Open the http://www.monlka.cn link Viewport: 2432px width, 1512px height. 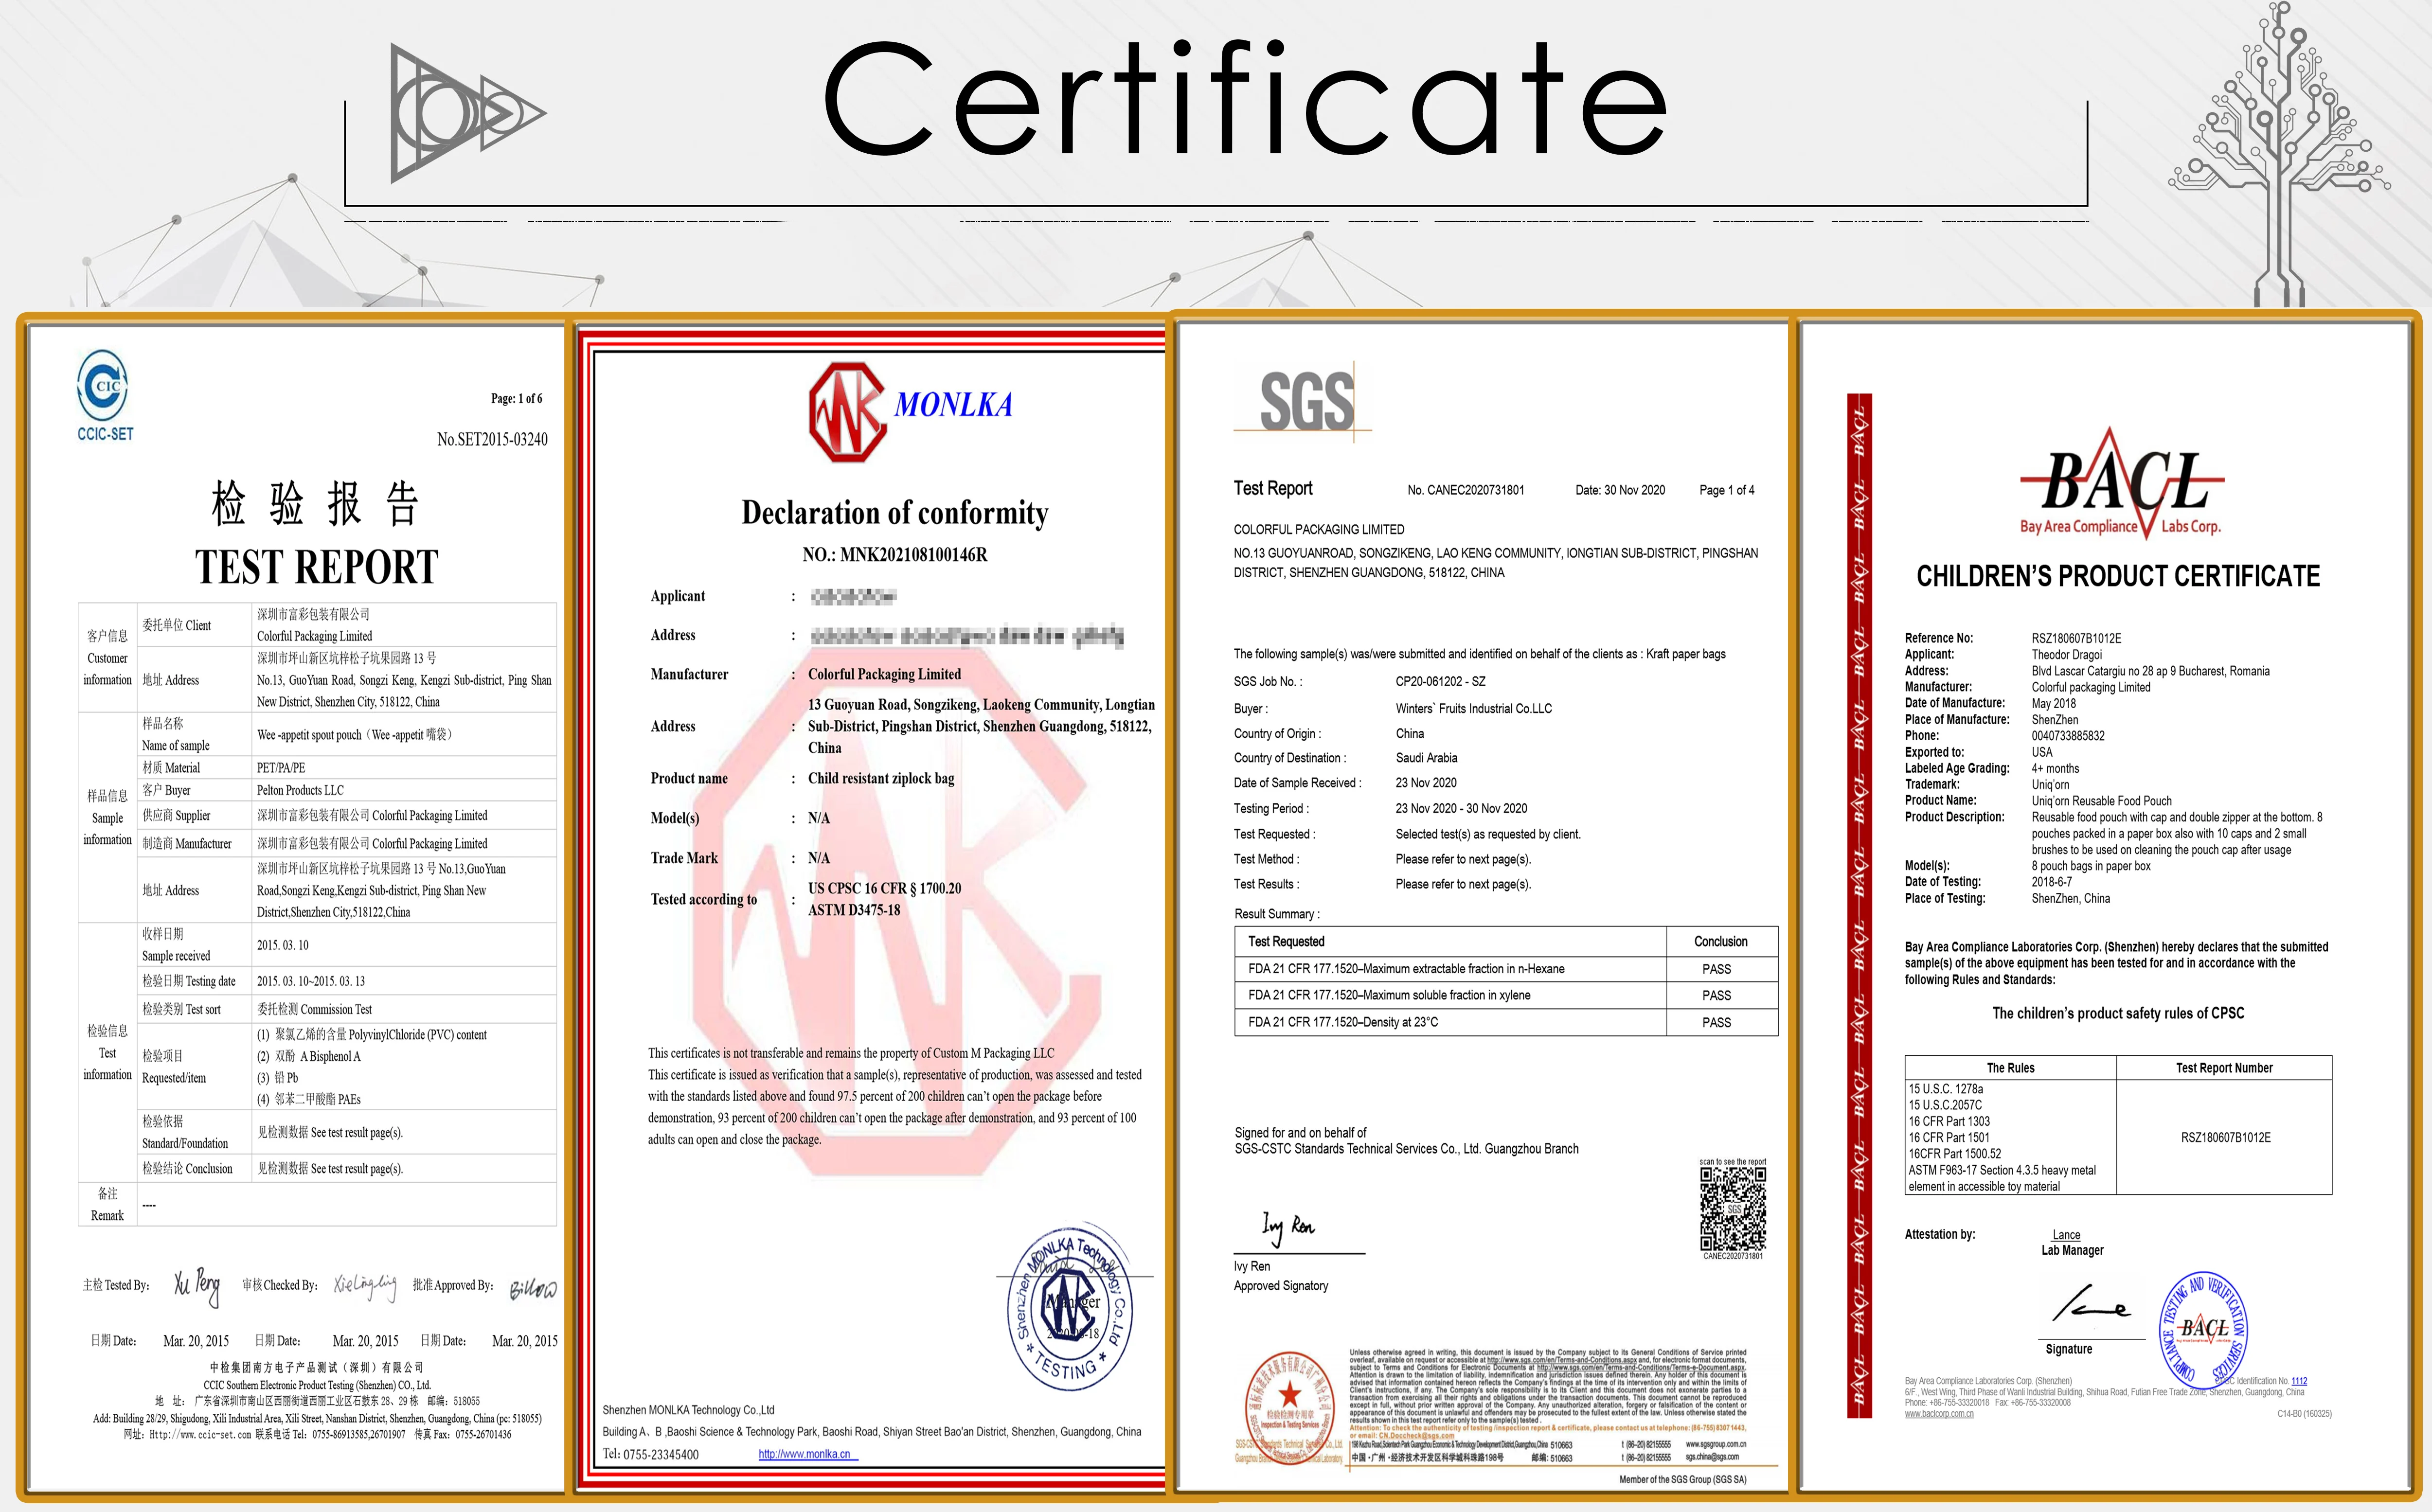805,1454
